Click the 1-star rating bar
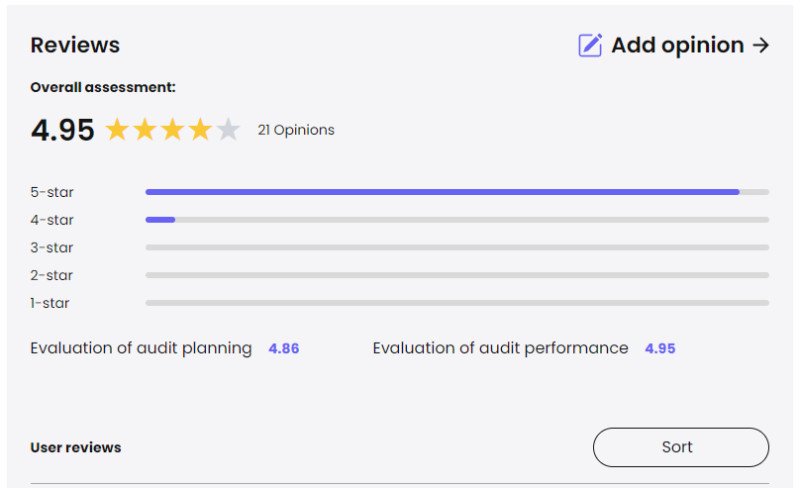 (457, 303)
